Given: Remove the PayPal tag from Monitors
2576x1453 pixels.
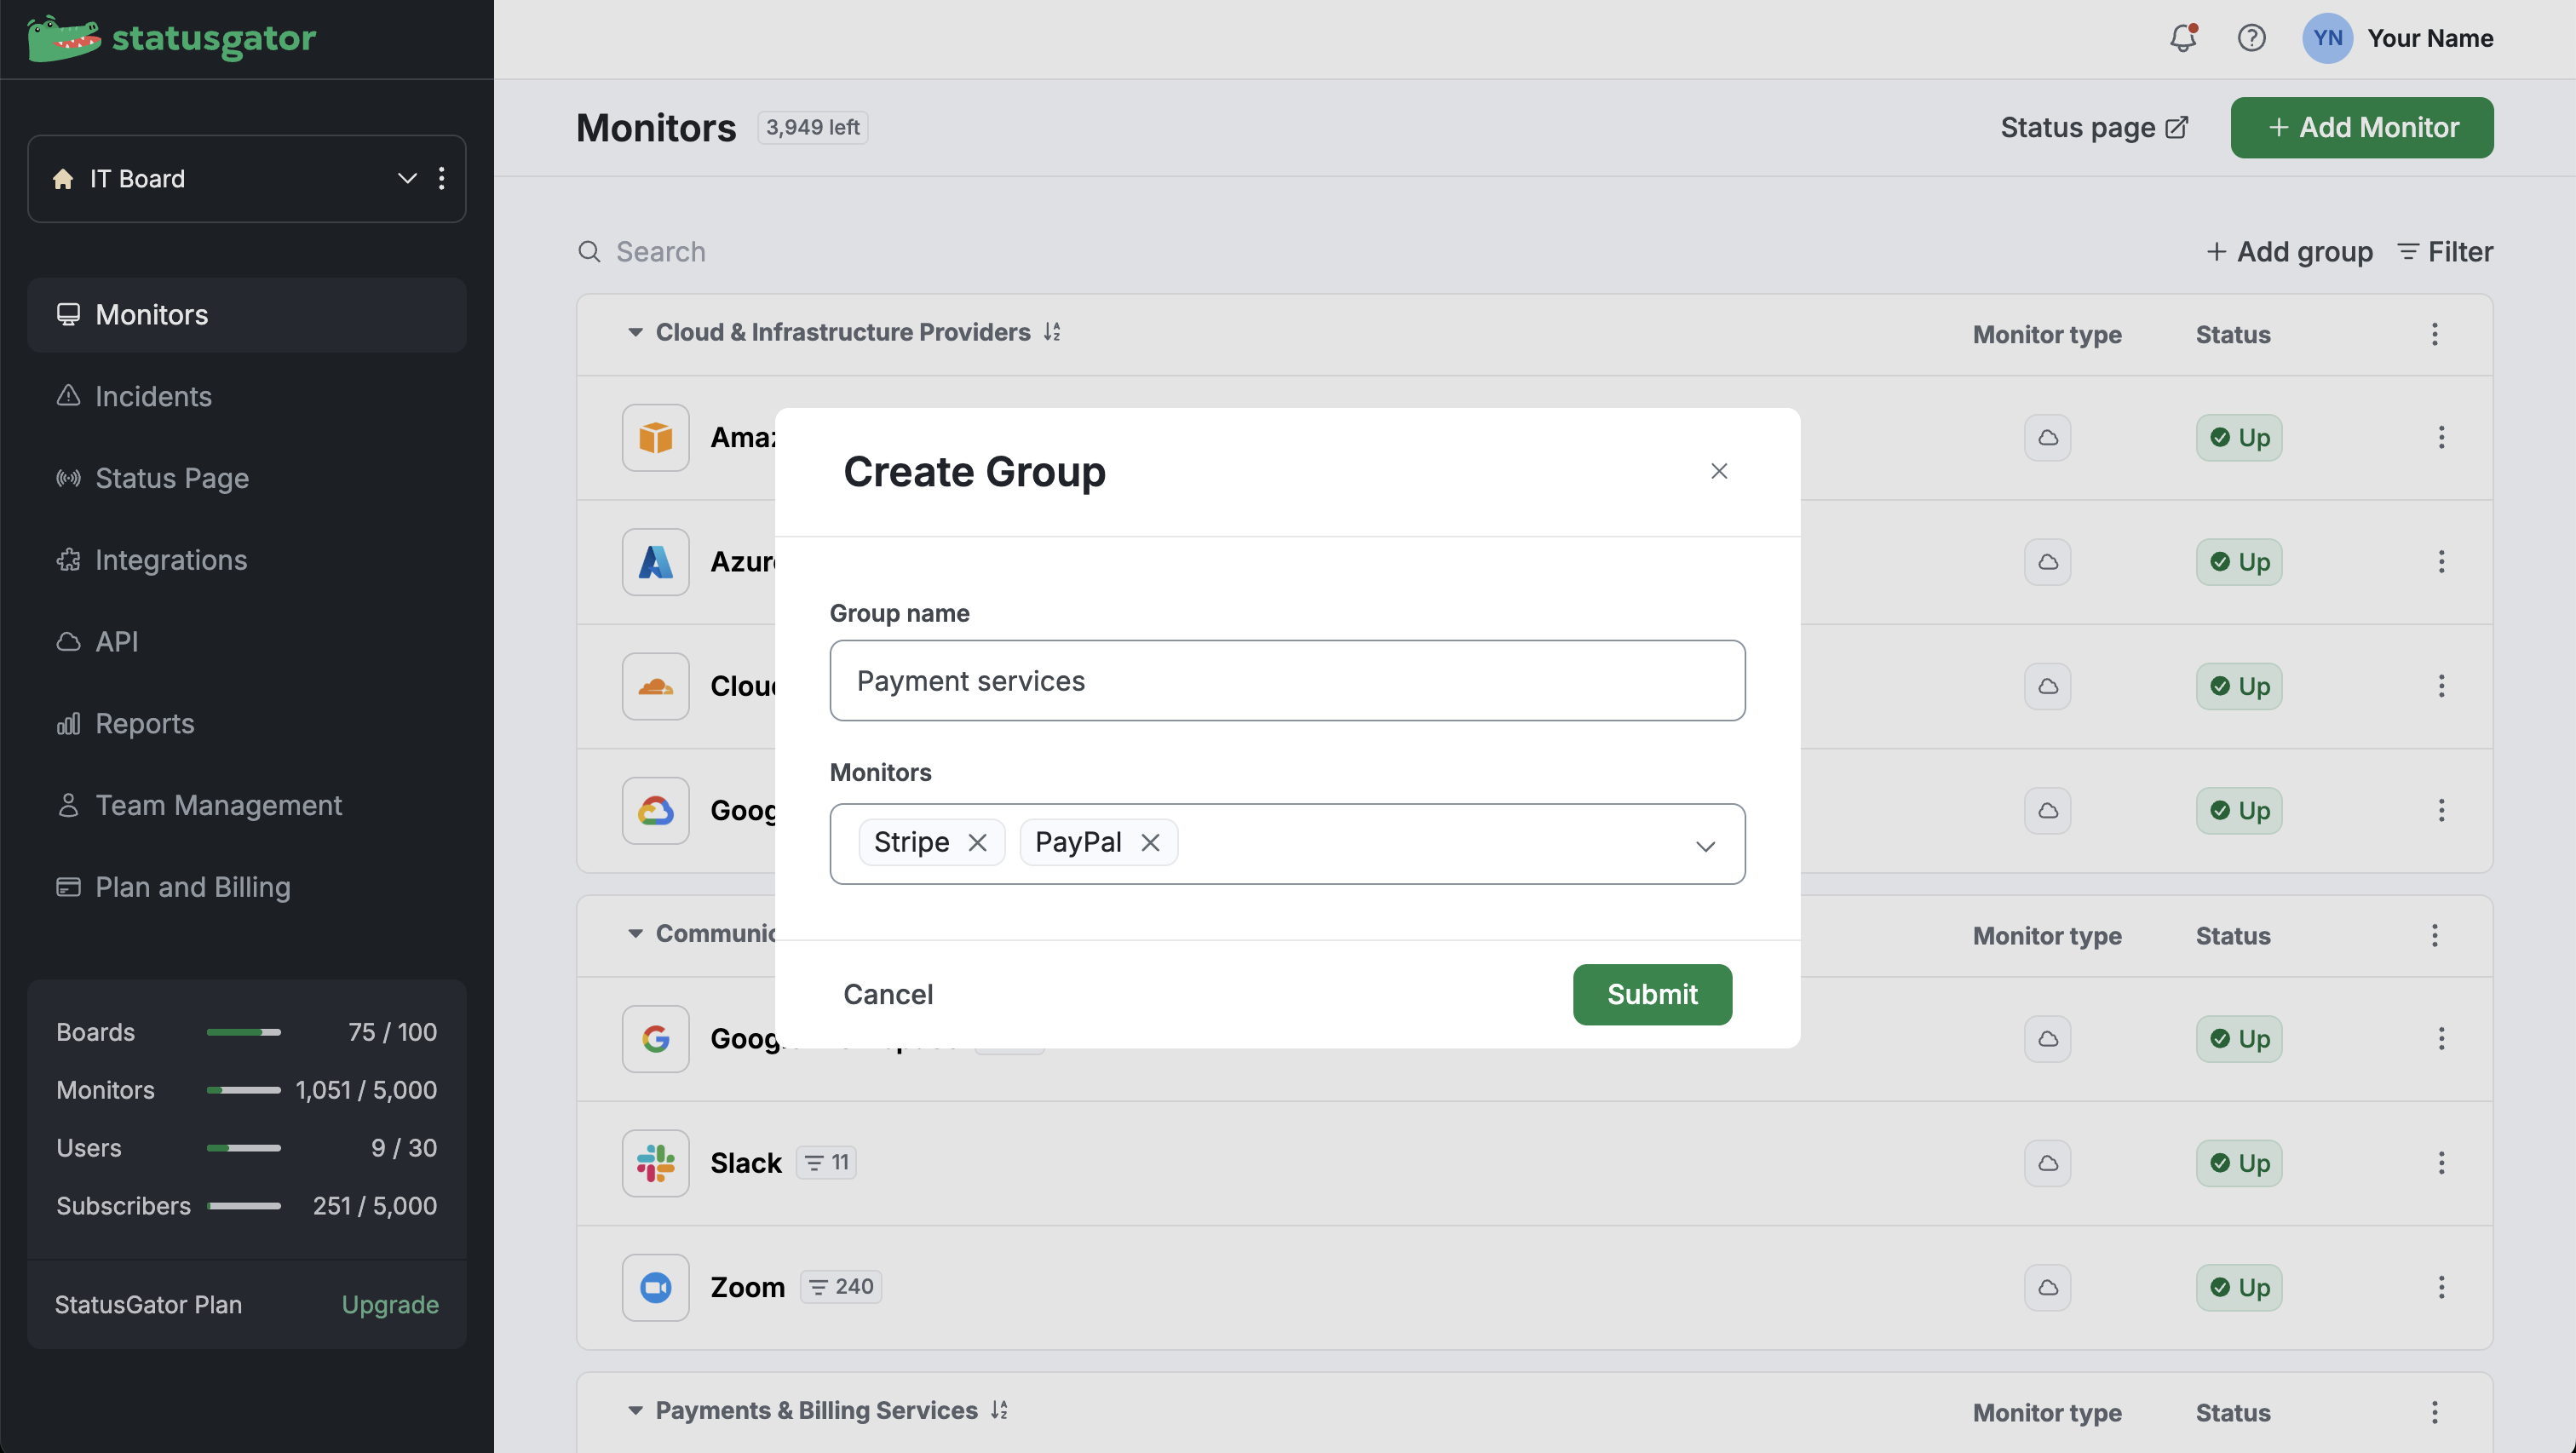Looking at the screenshot, I should point(1150,843).
